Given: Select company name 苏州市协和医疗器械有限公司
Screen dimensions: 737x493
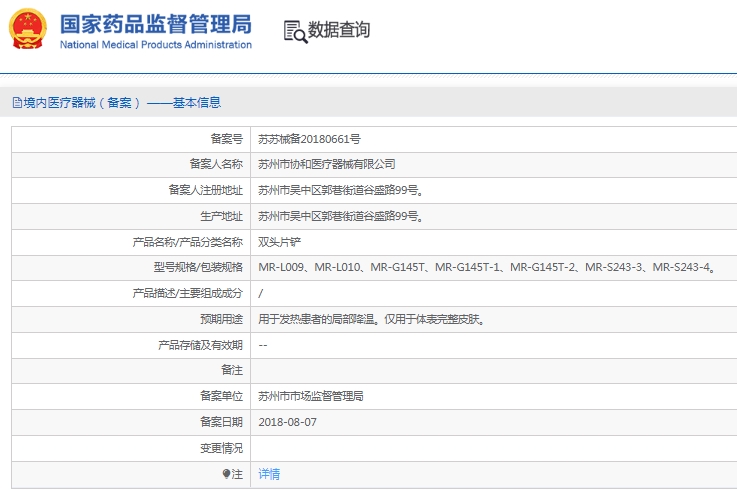Looking at the screenshot, I should tap(327, 164).
